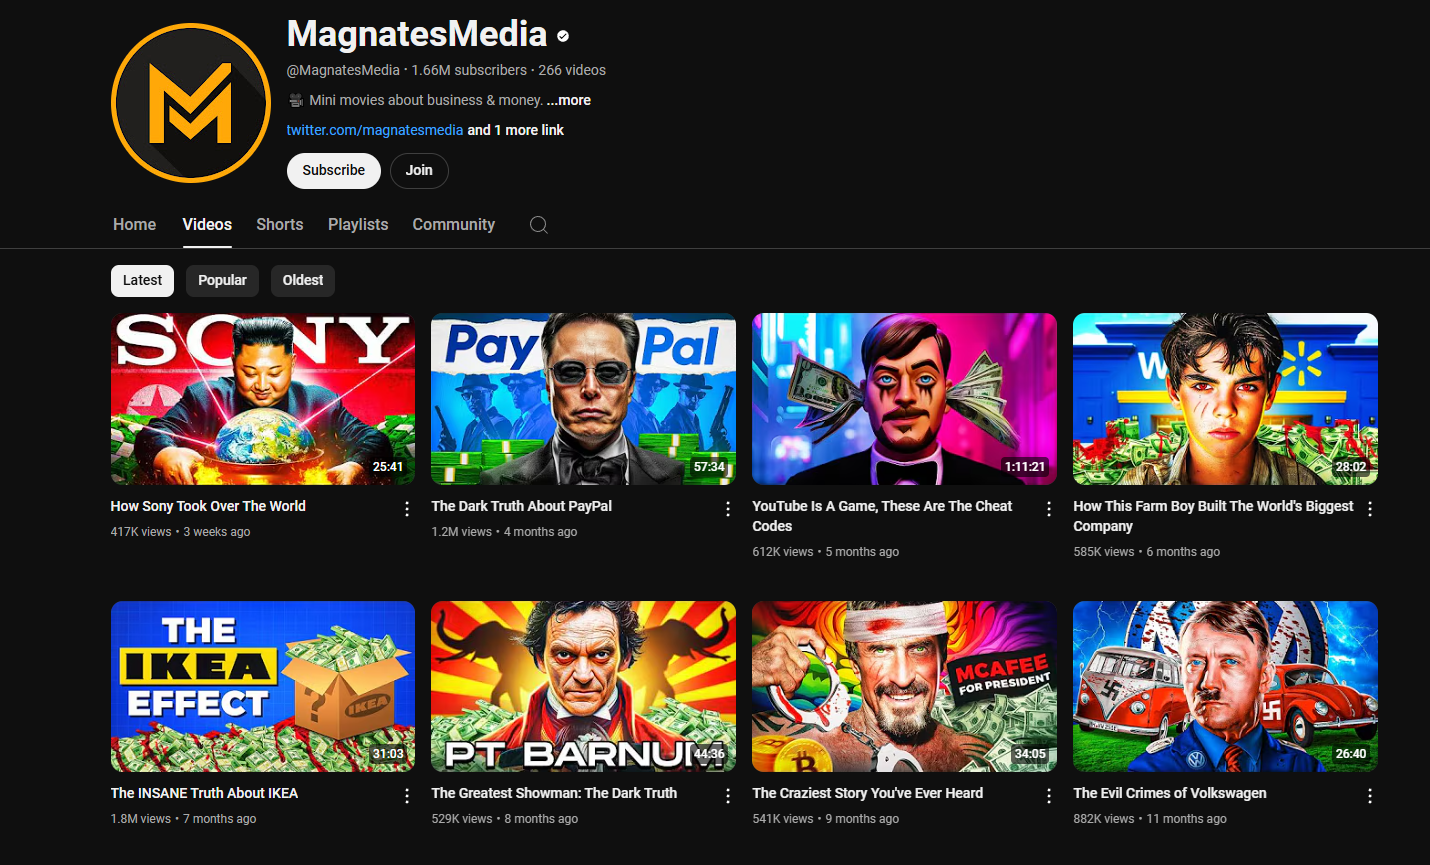
Task: Open title 'The INSANE Truth About IKEA'
Action: (204, 793)
